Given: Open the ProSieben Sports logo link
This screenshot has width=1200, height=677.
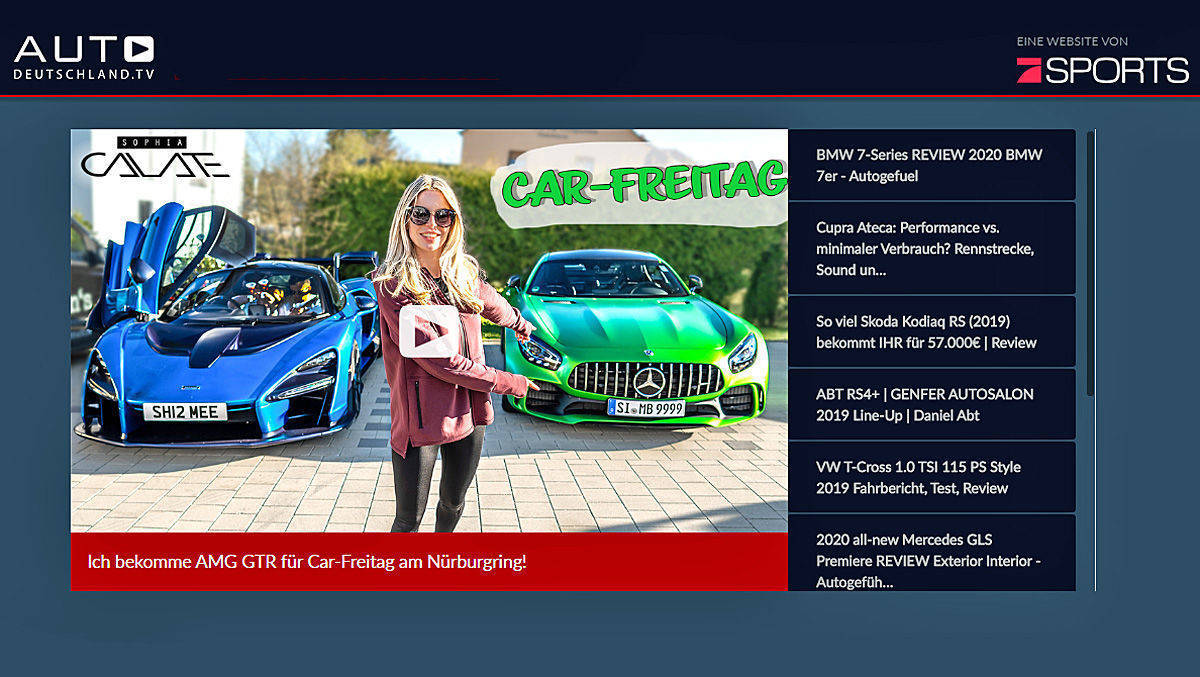Looking at the screenshot, I should (1102, 70).
